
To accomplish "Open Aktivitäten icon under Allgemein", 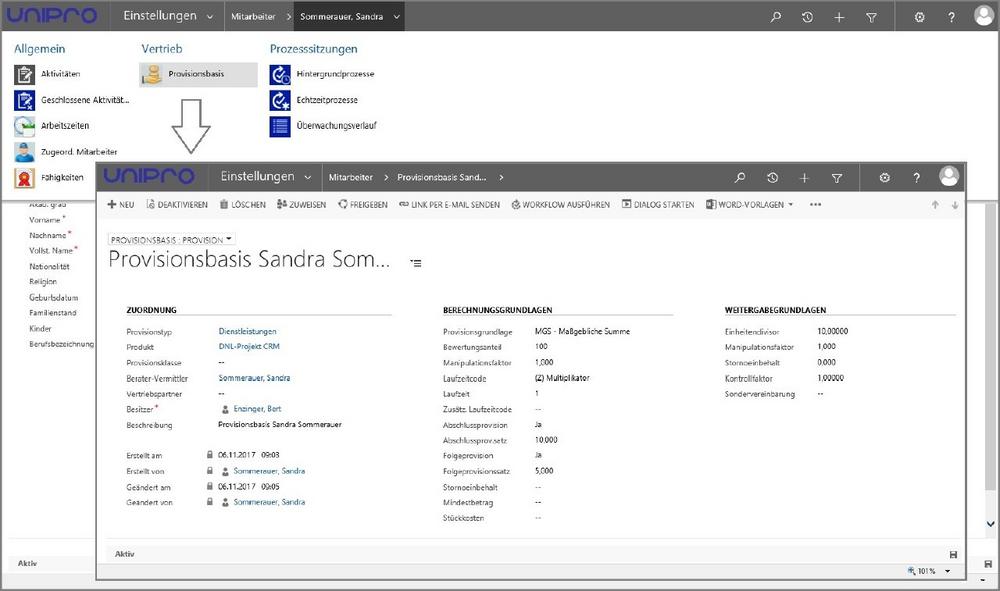I will 24,75.
